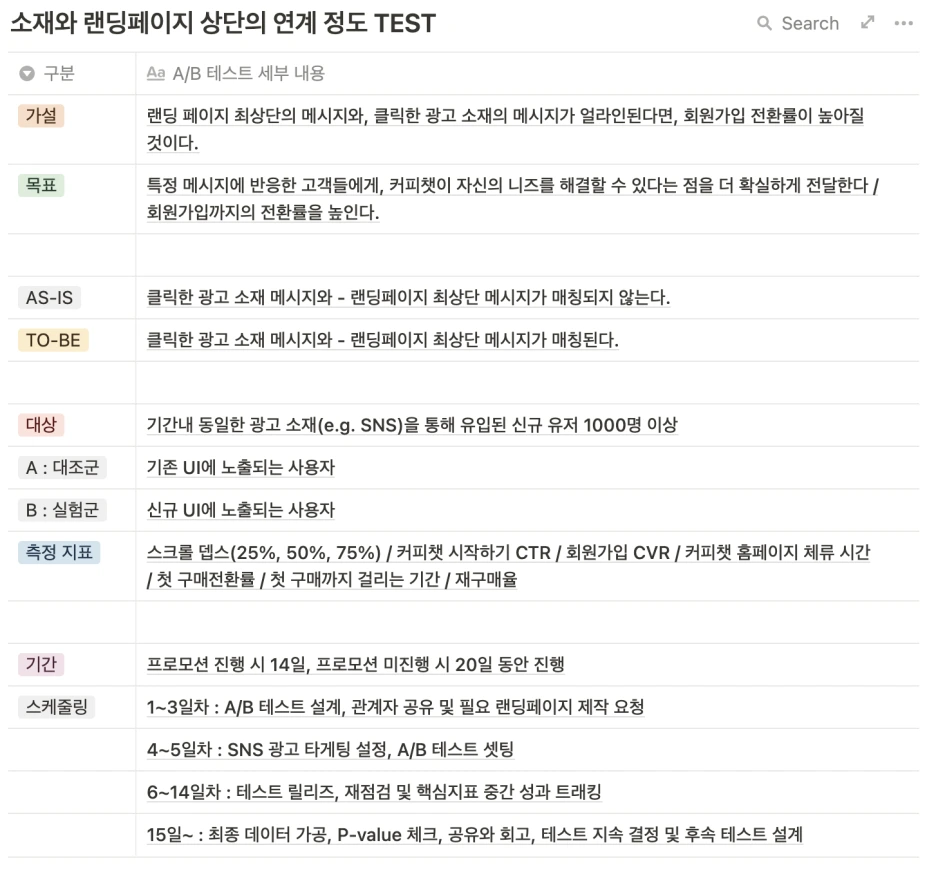Open the database as full page
Image resolution: width=936 pixels, height=872 pixels.
(867, 23)
